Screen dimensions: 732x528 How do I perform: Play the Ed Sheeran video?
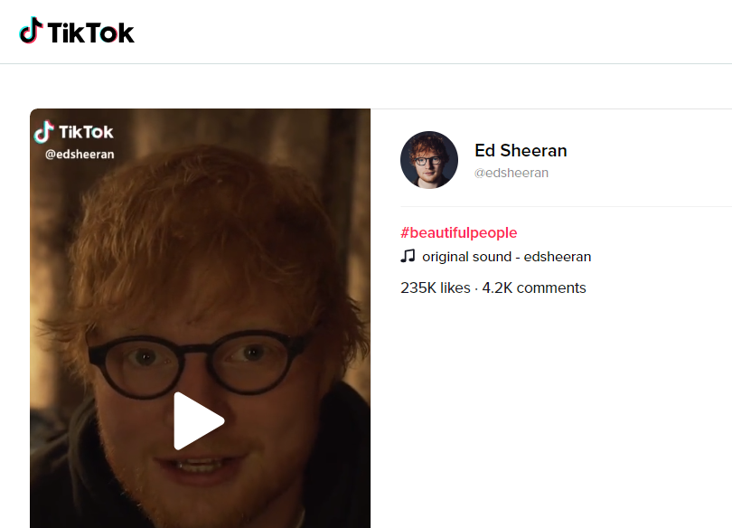pyautogui.click(x=199, y=421)
